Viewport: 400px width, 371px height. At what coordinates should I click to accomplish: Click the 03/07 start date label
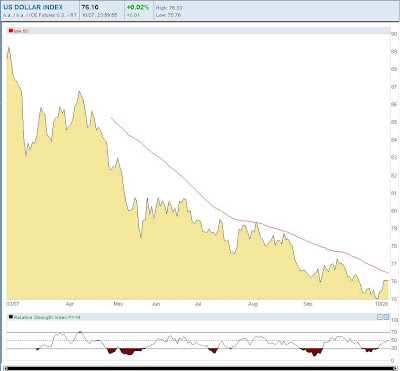pos(13,304)
